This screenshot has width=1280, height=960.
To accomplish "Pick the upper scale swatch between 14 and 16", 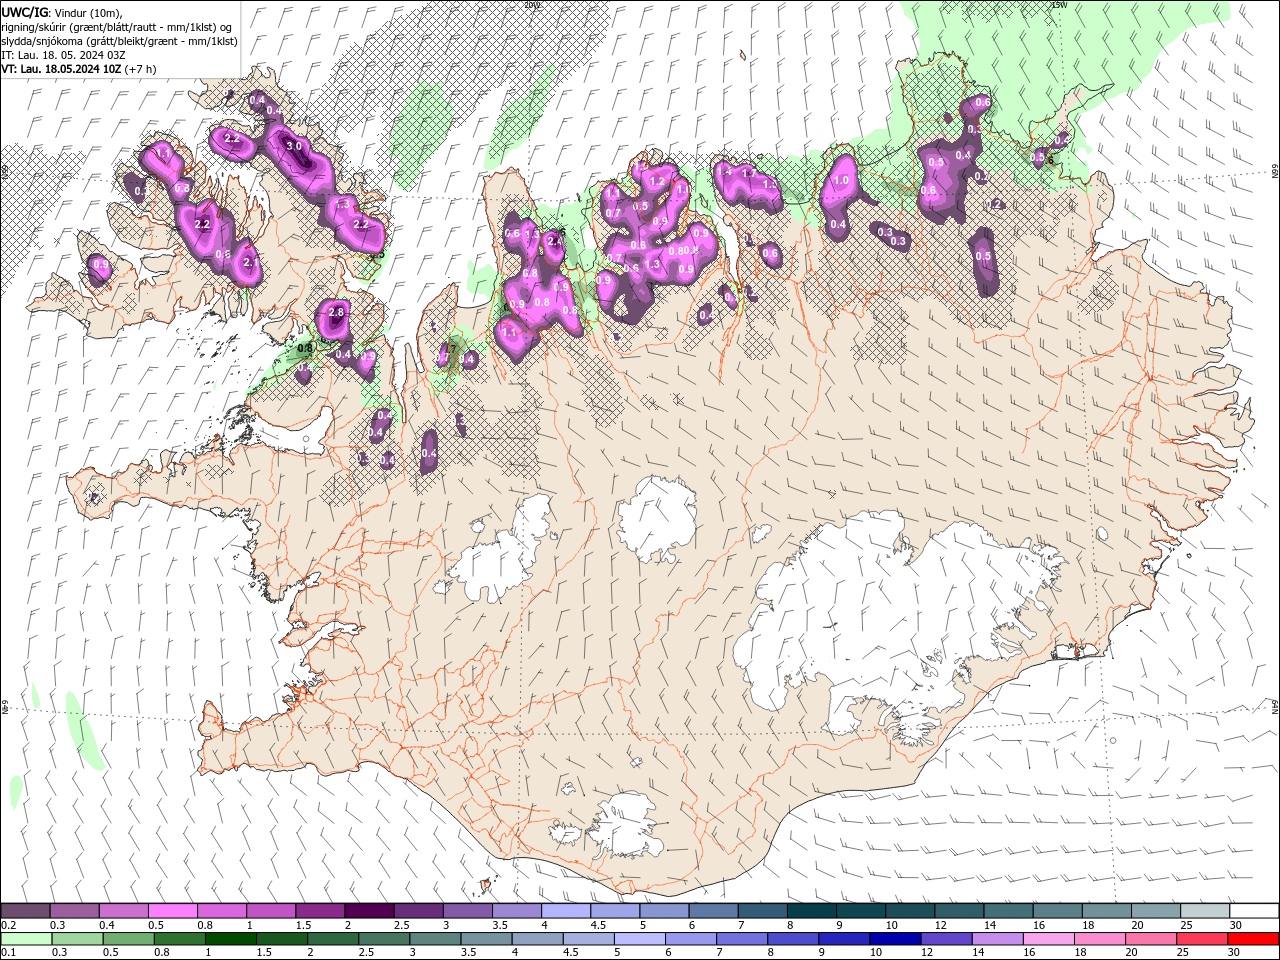I will point(1008,911).
